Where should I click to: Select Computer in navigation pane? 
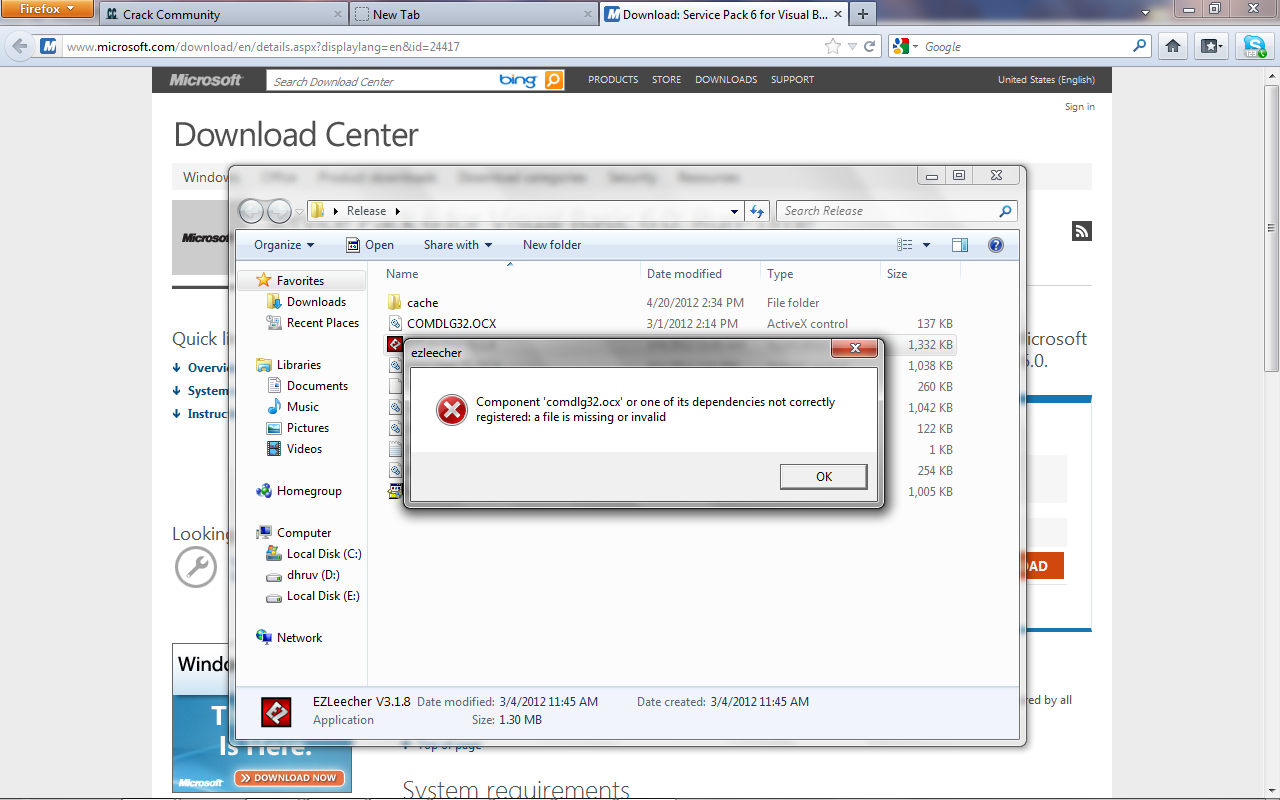pos(294,533)
